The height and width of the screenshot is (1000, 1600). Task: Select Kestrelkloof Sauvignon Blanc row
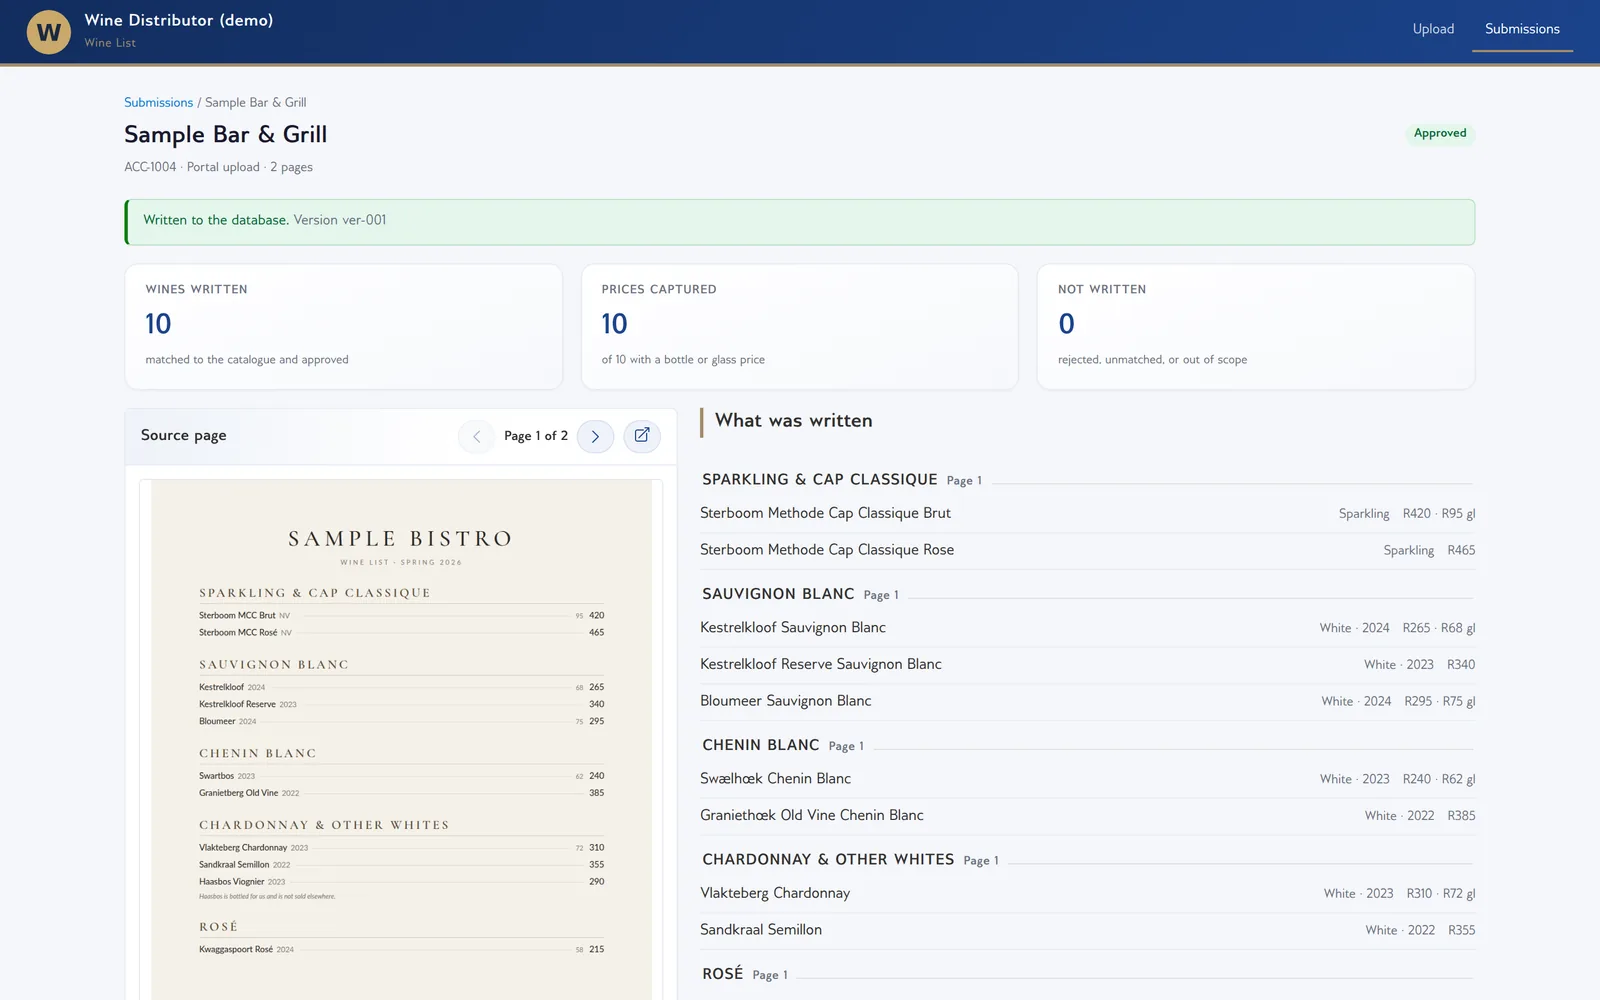(1087, 628)
